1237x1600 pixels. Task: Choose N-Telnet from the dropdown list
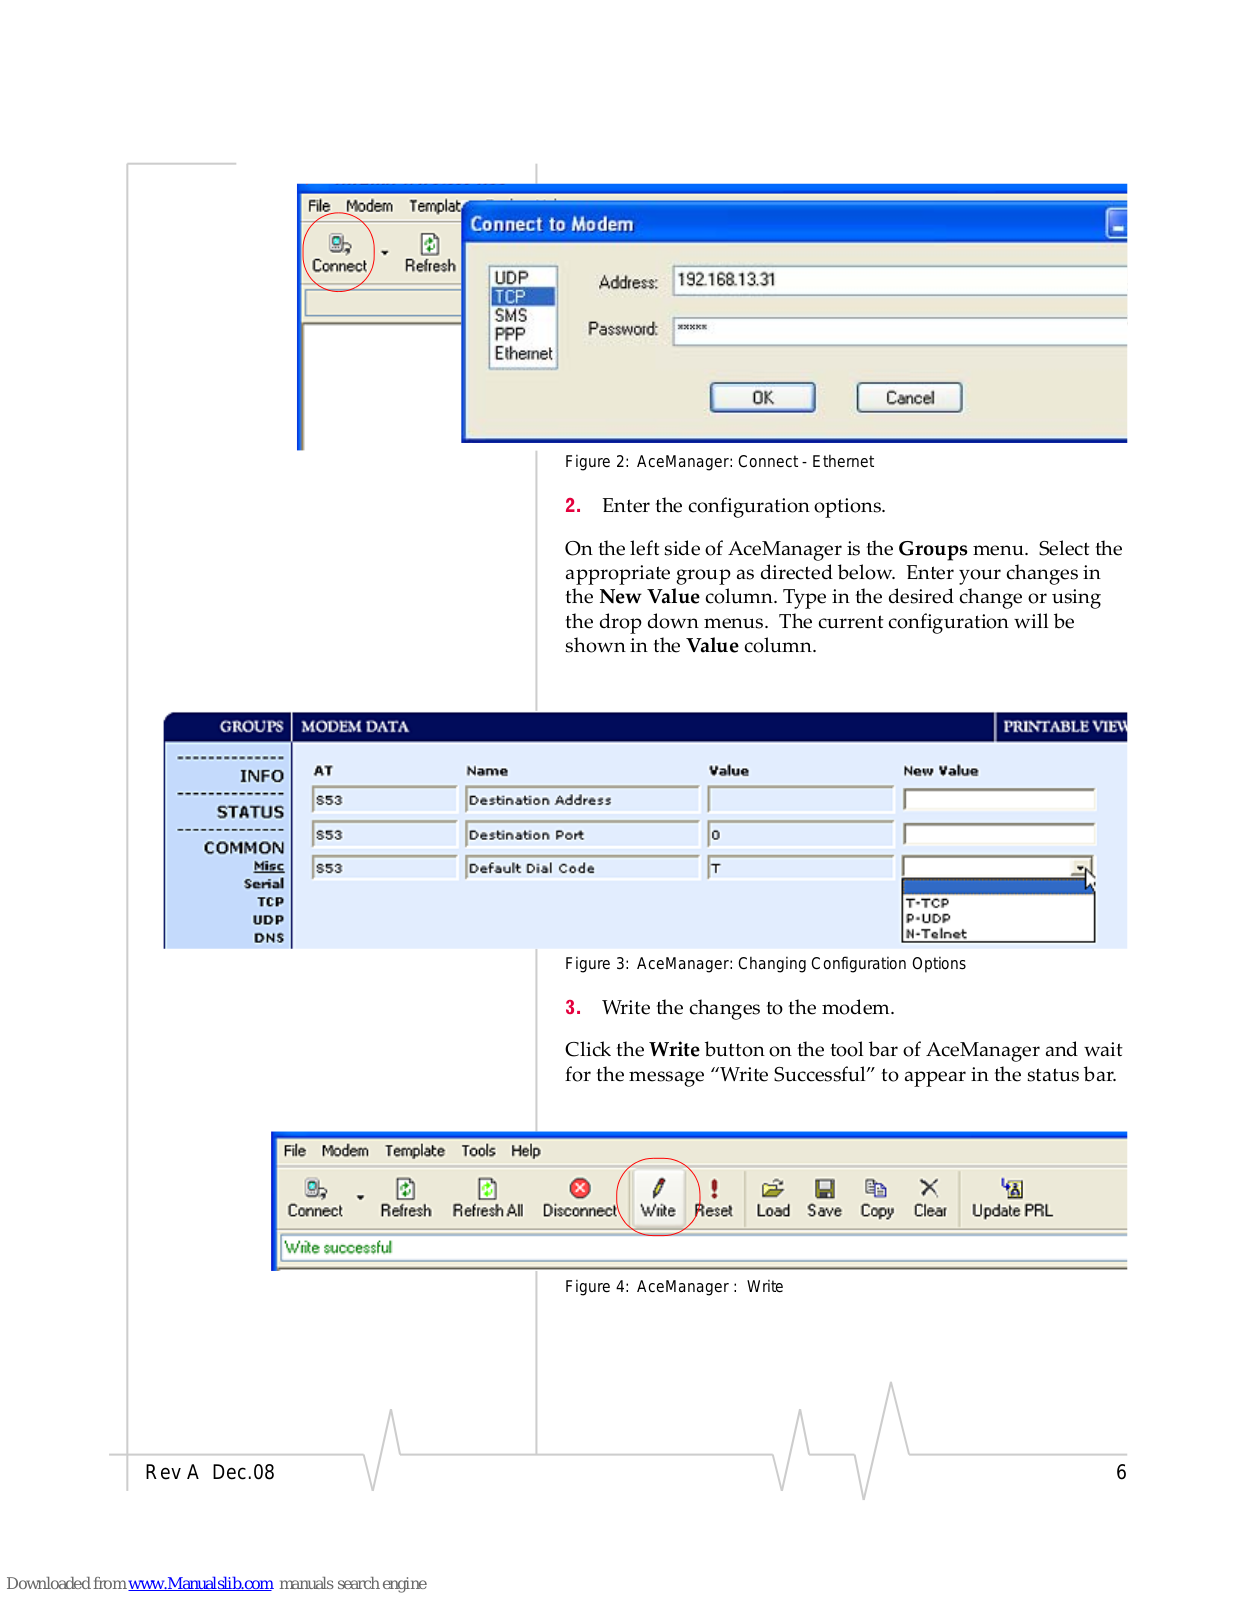tap(998, 934)
